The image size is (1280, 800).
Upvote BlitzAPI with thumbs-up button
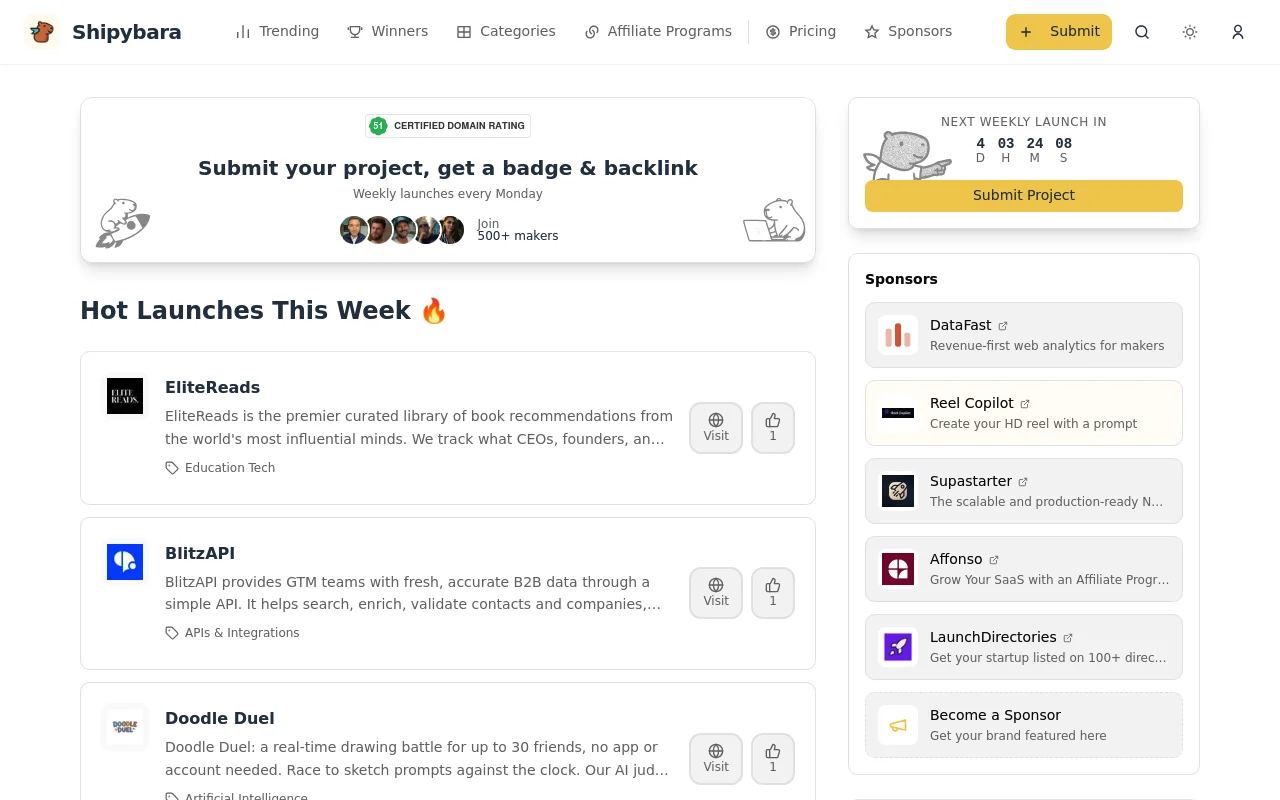[x=772, y=593]
